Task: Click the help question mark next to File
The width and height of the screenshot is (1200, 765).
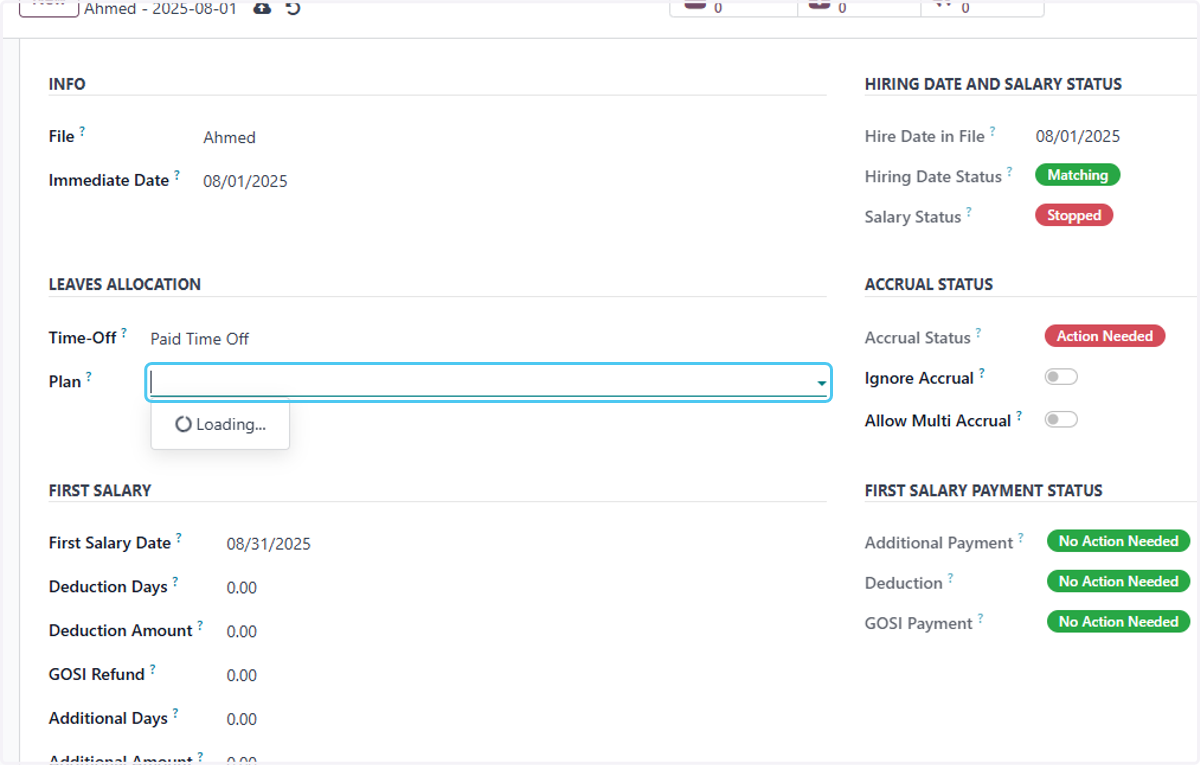Action: click(82, 131)
